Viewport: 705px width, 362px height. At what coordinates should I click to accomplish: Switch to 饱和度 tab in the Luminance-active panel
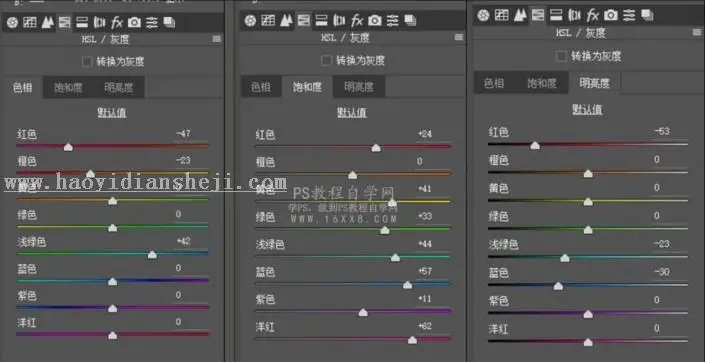542,83
